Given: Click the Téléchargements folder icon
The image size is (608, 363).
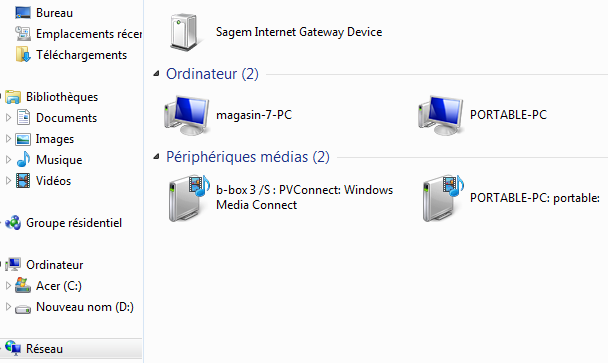Looking at the screenshot, I should point(23,55).
